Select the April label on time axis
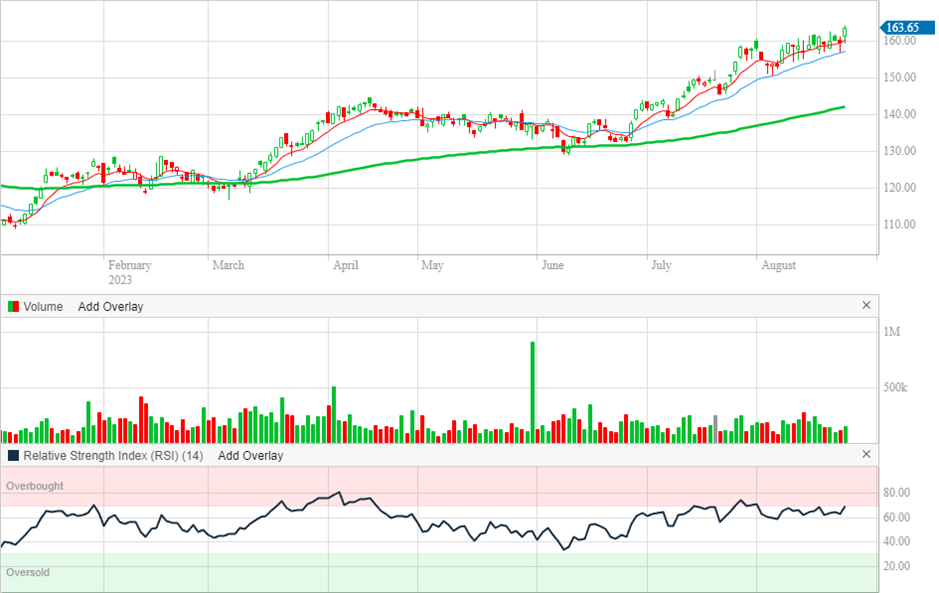 [346, 266]
